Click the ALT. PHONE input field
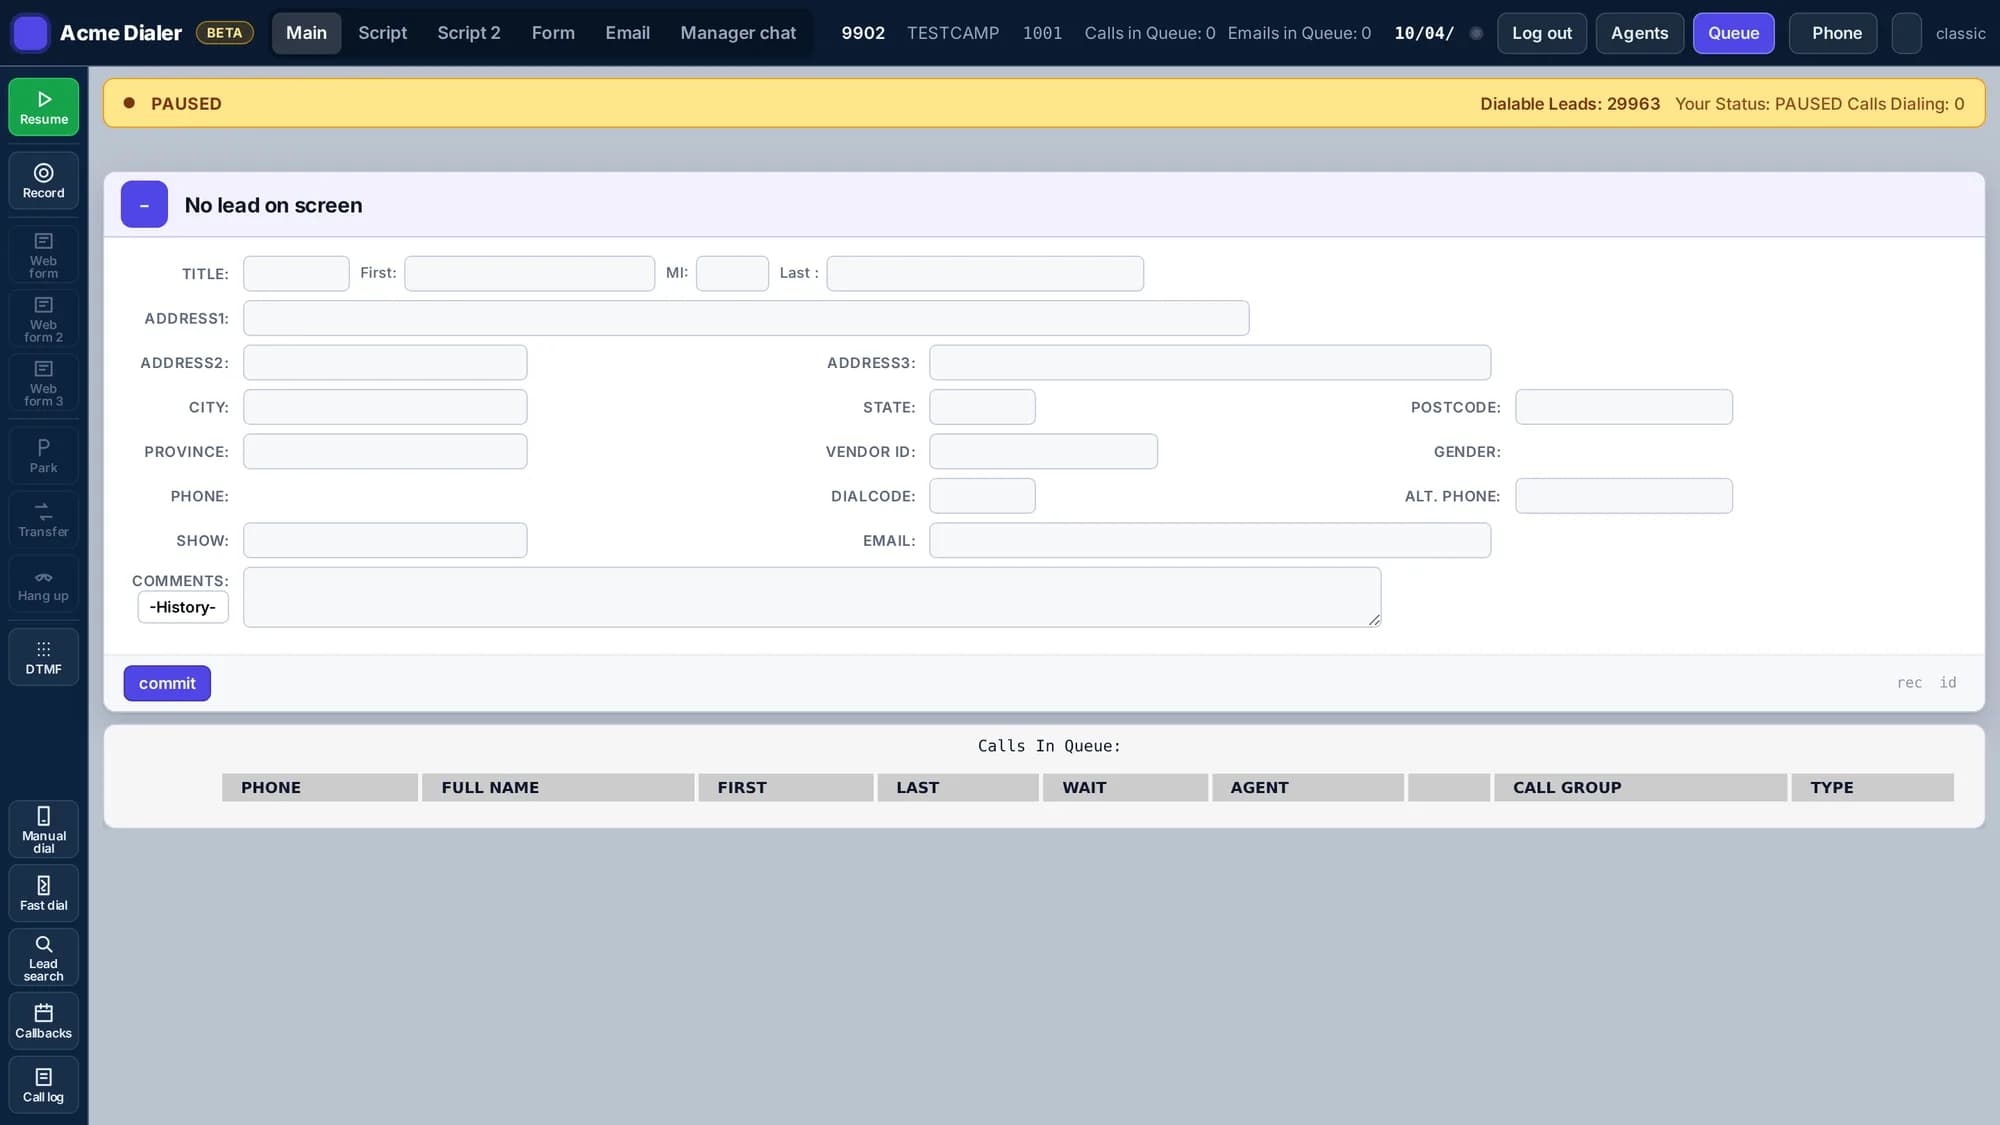2000x1125 pixels. click(1624, 496)
